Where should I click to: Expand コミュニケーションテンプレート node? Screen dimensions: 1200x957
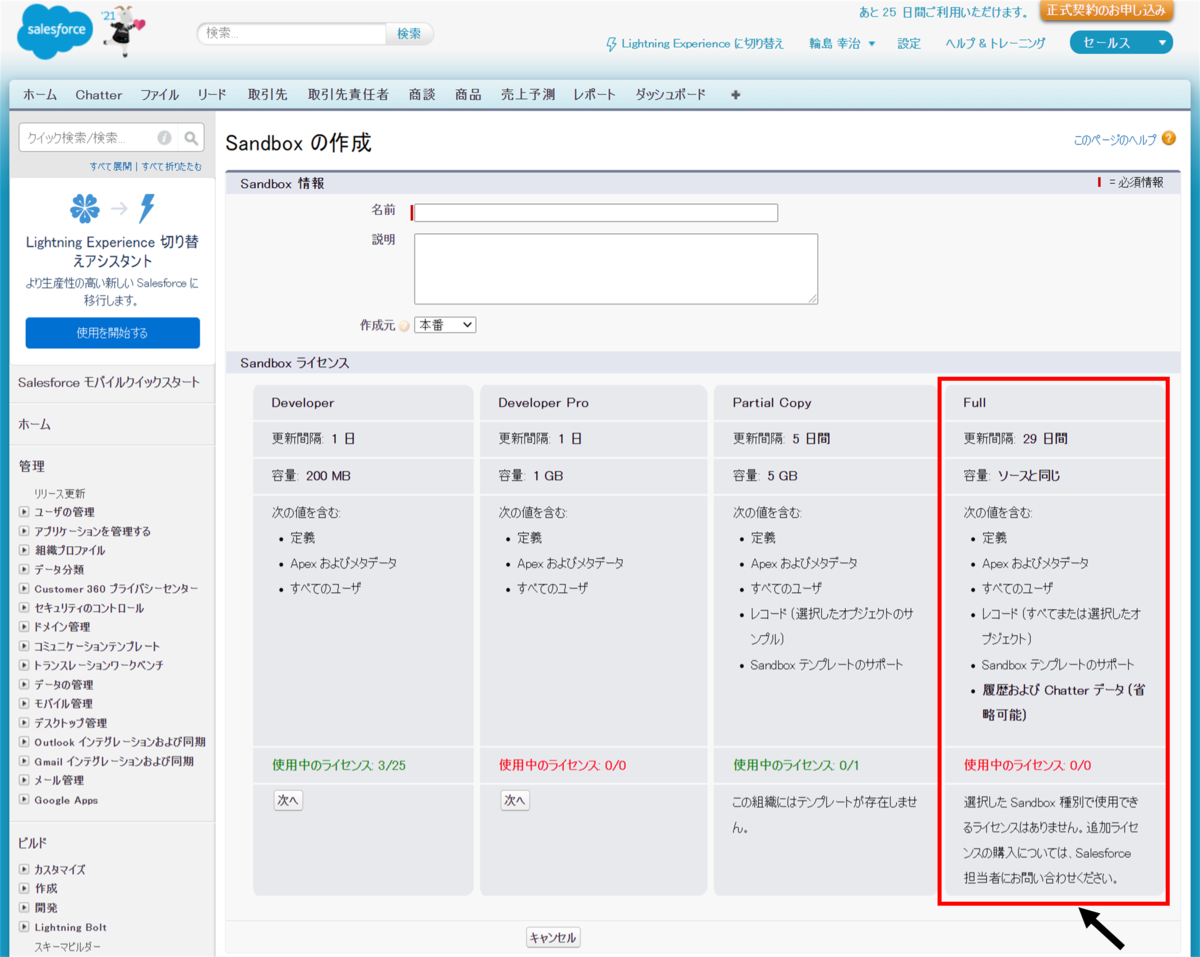[x=24, y=646]
